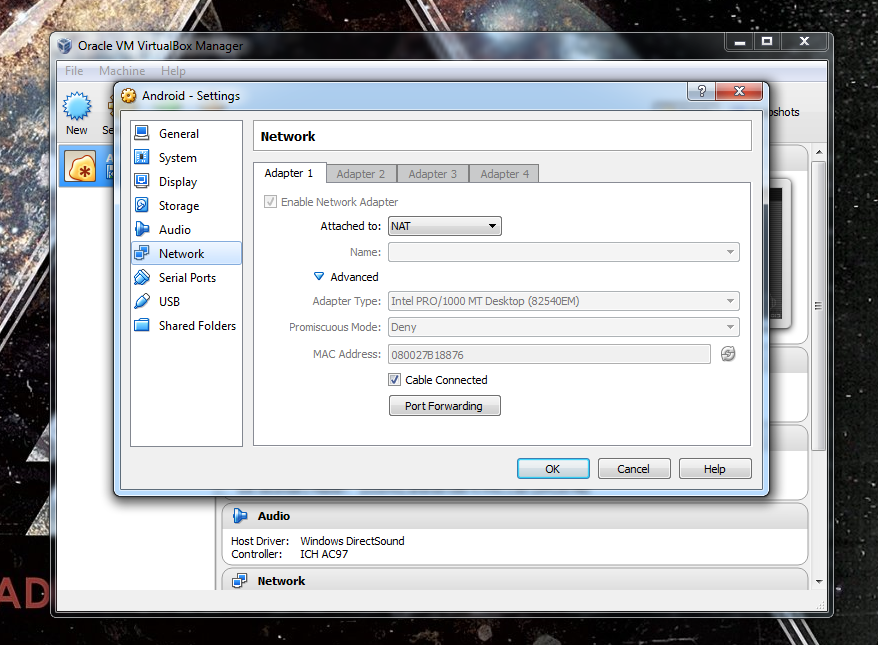Viewport: 878px width, 645px height.
Task: Switch to the Adapter 1 tab
Action: pyautogui.click(x=289, y=173)
